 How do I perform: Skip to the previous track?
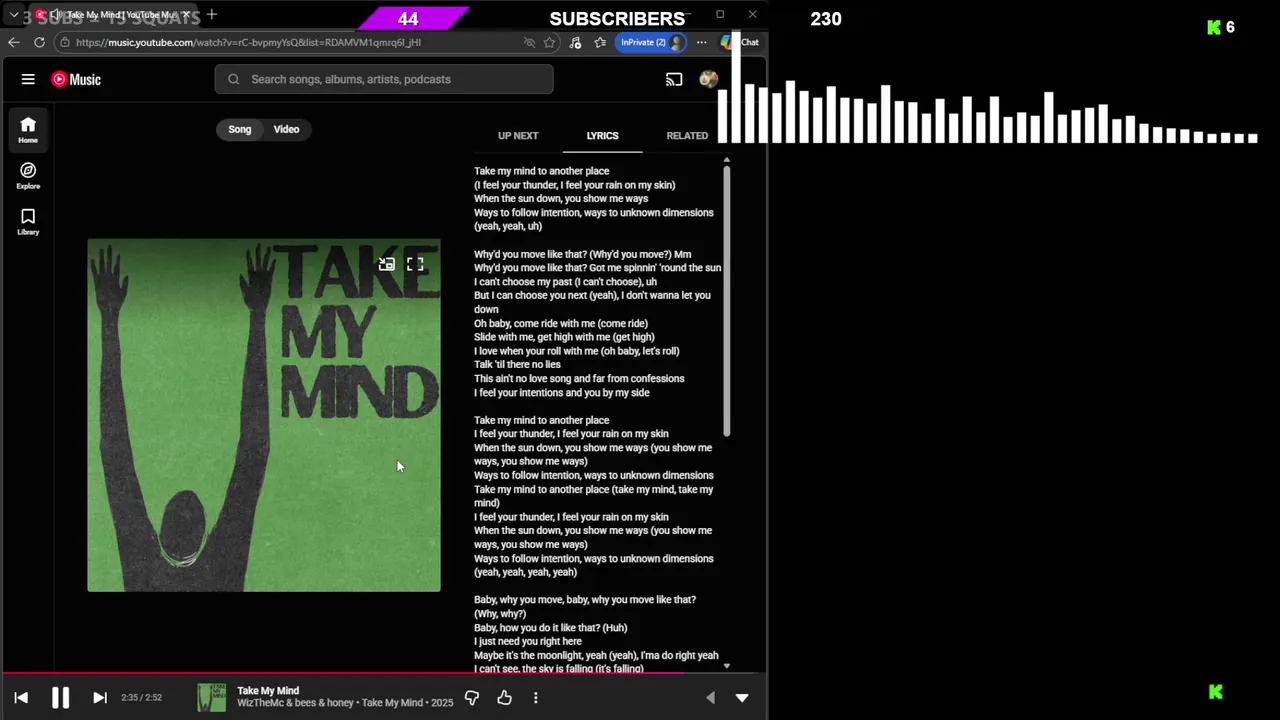coord(21,698)
